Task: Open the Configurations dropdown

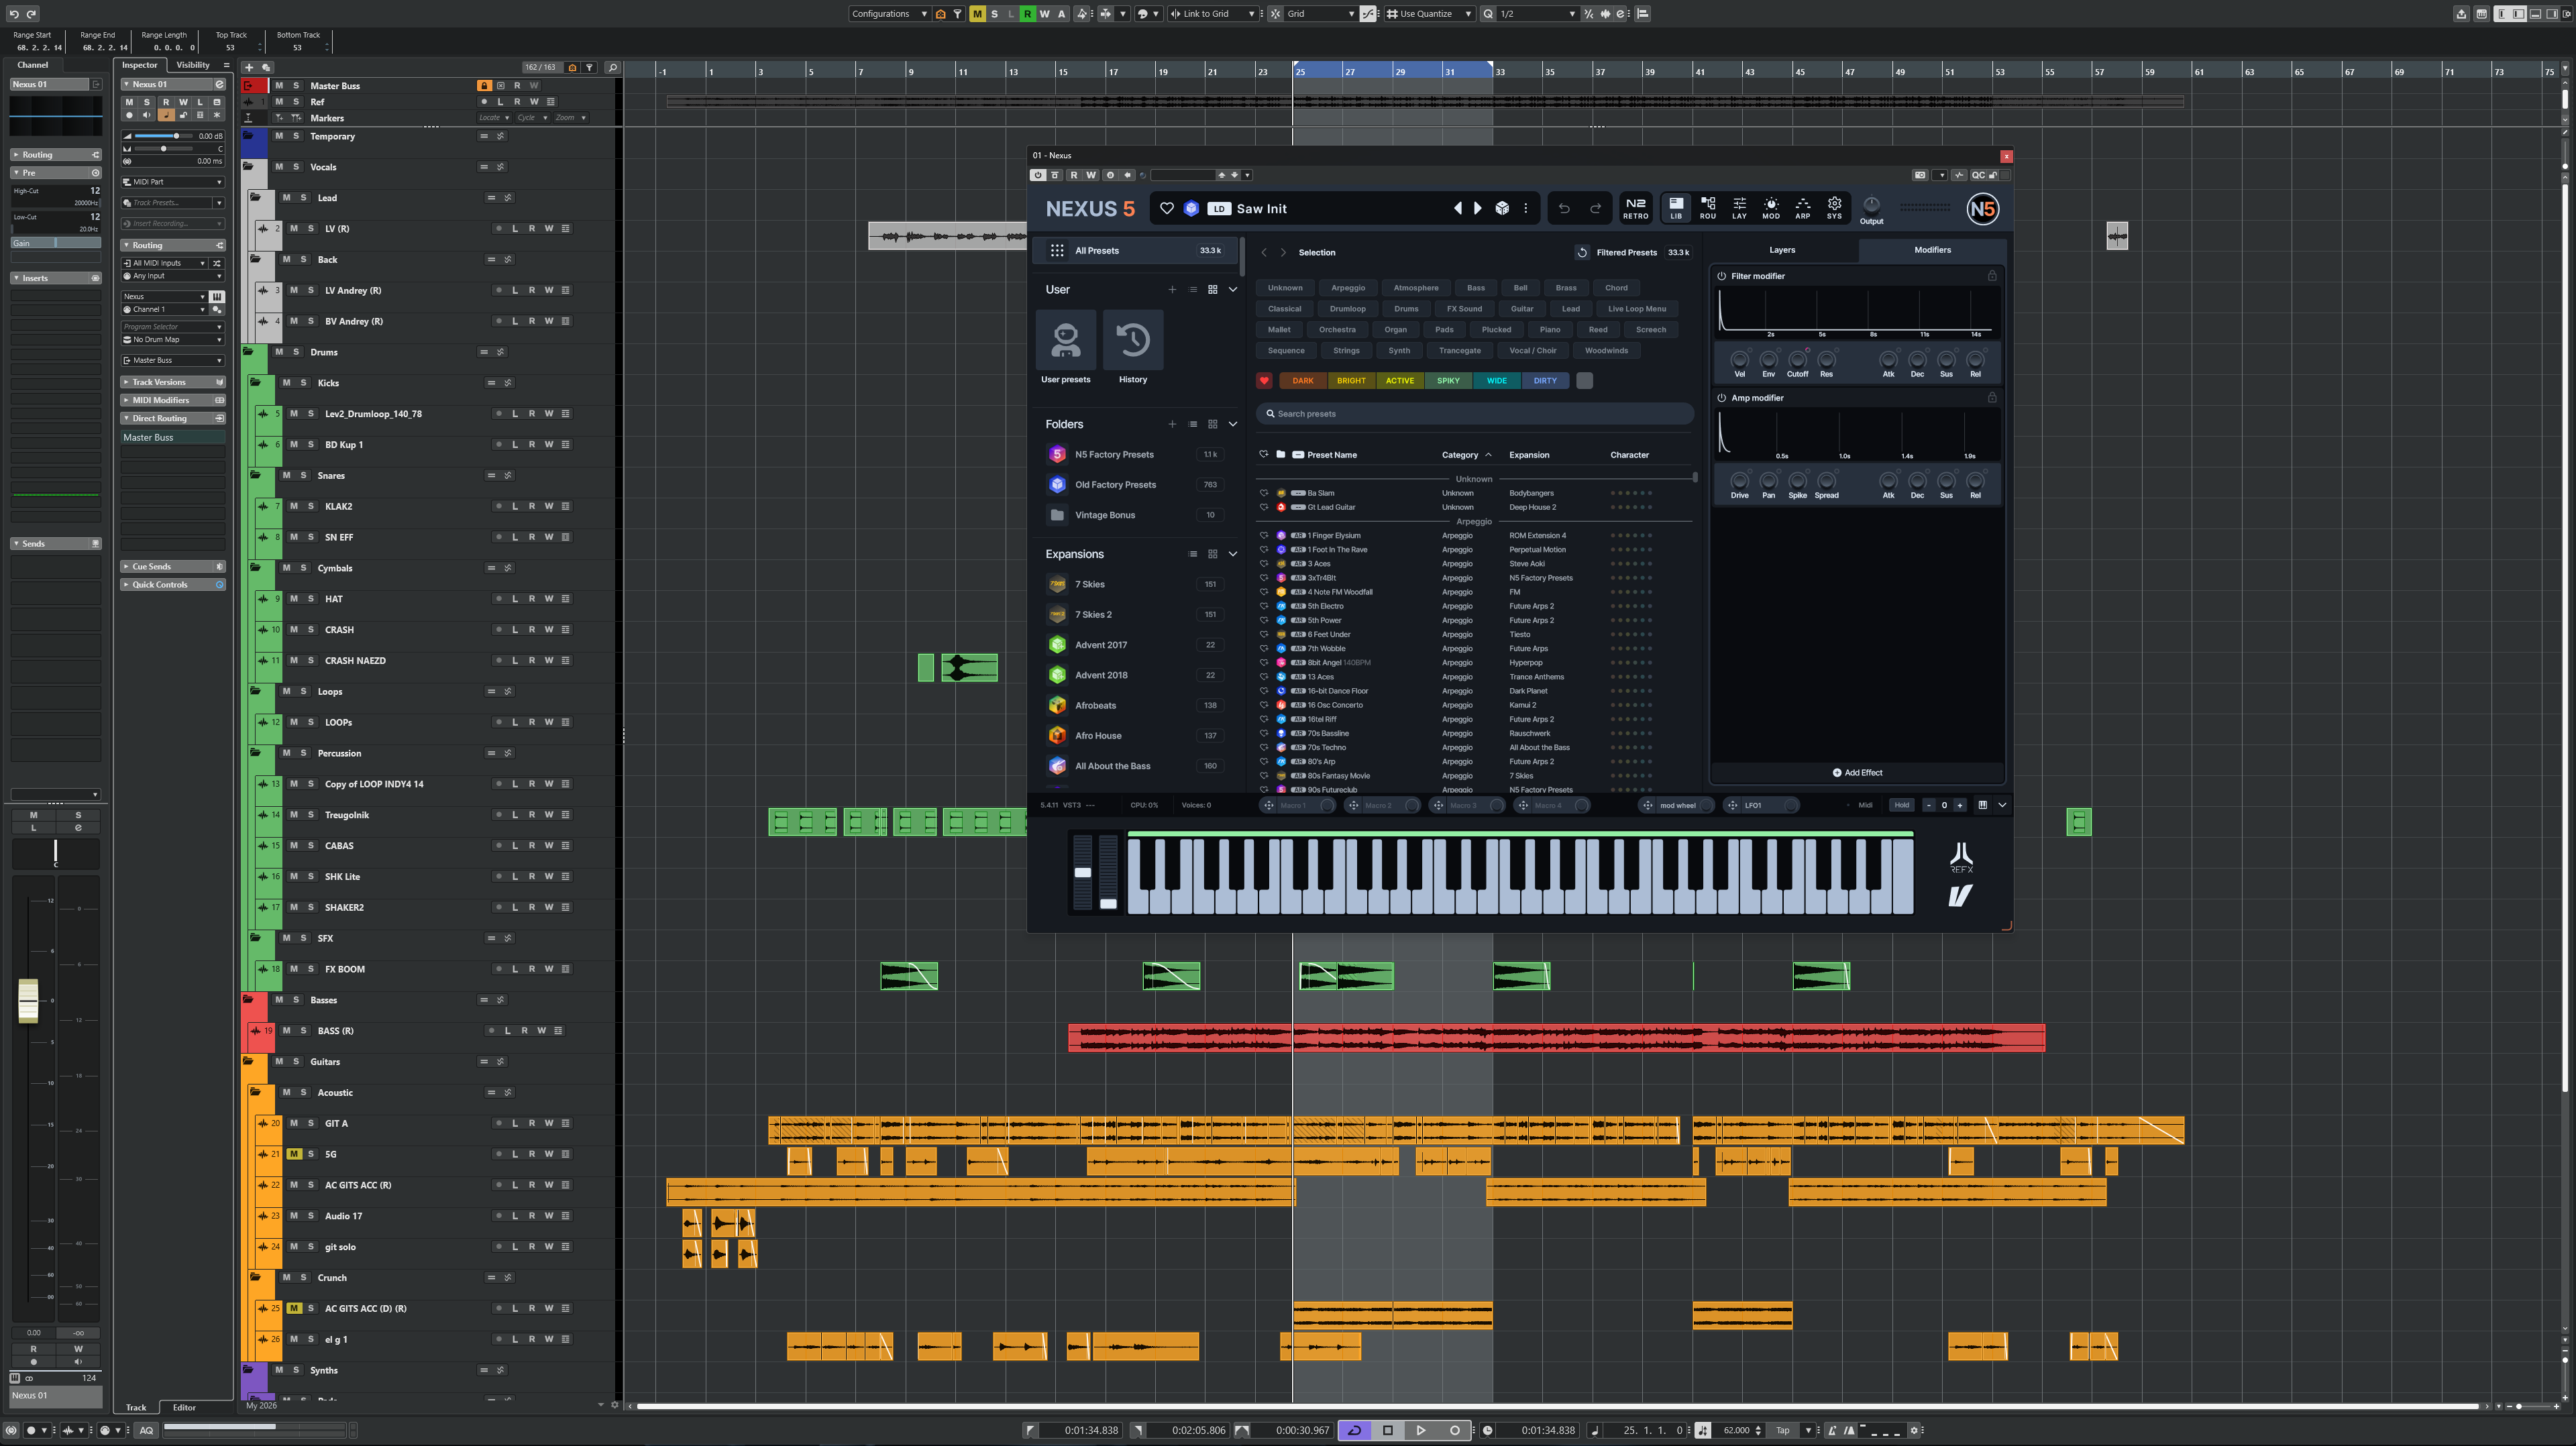Action: 888,14
